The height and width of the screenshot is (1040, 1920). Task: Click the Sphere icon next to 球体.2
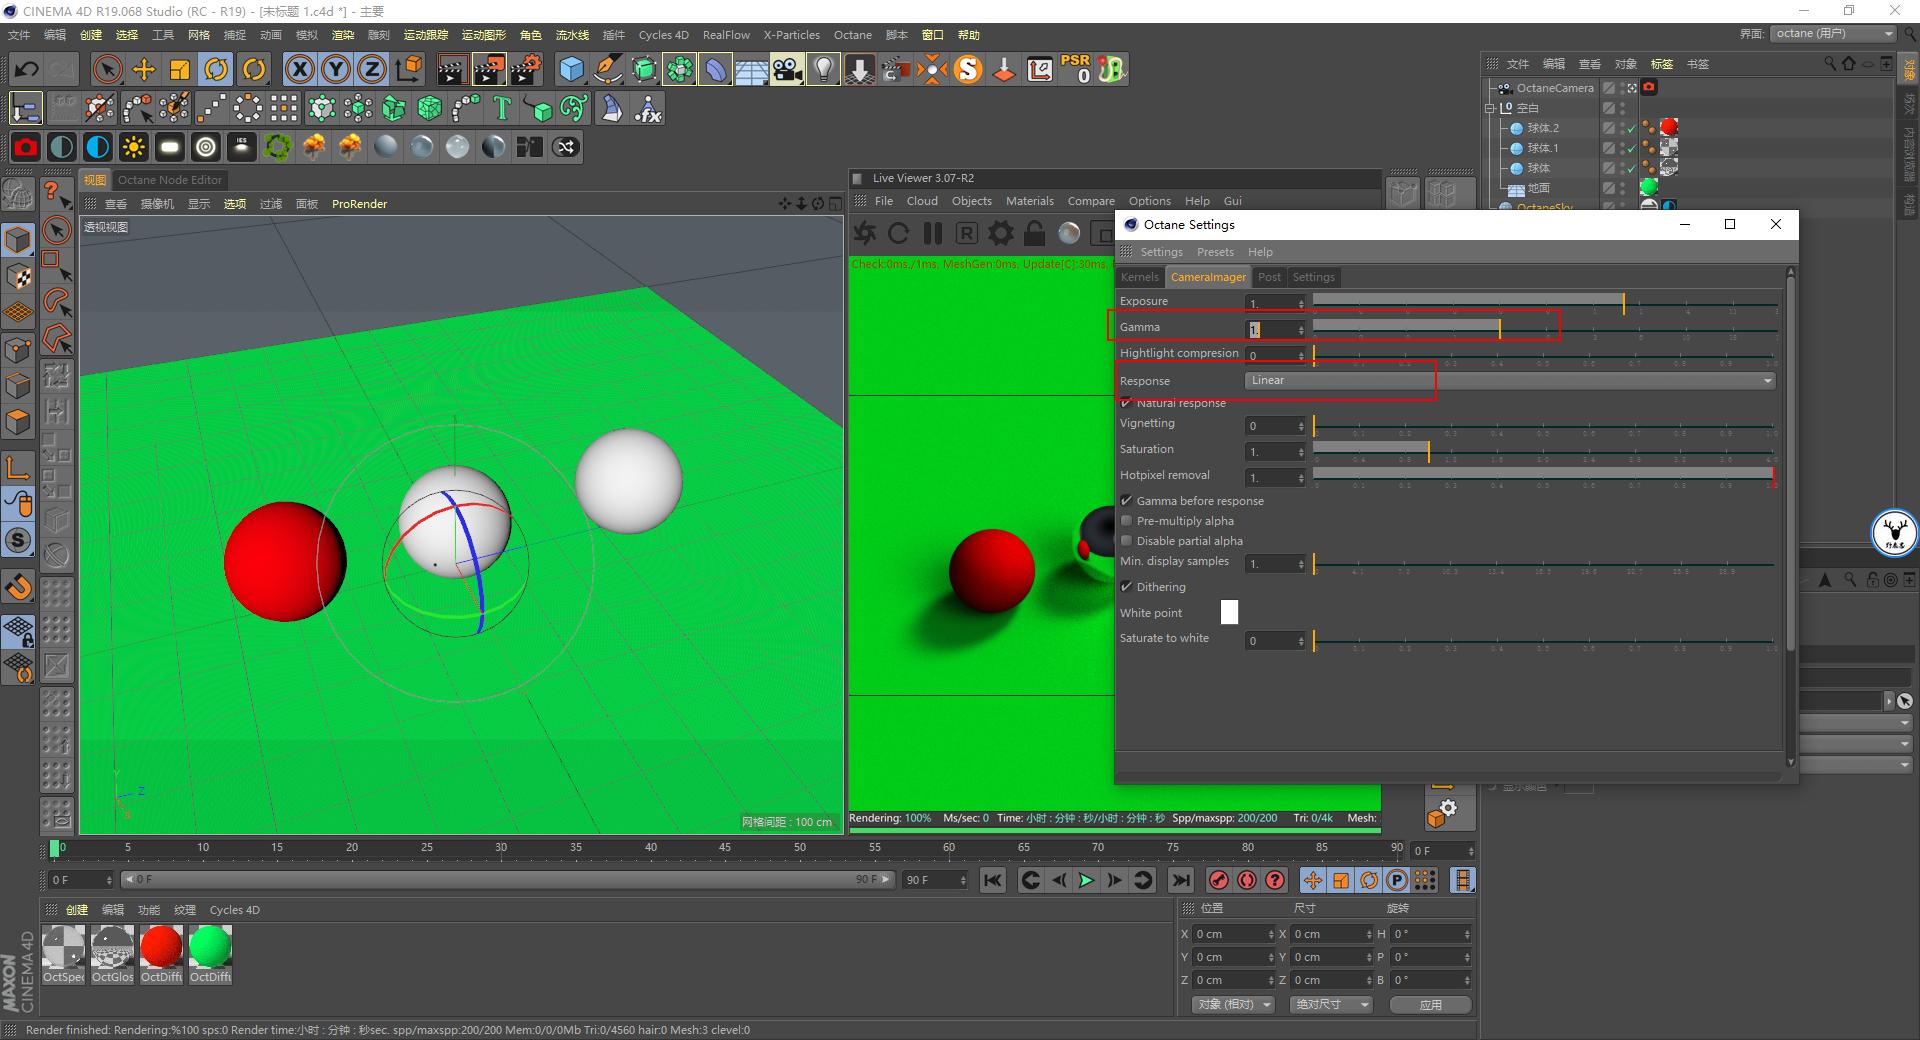tap(1516, 127)
